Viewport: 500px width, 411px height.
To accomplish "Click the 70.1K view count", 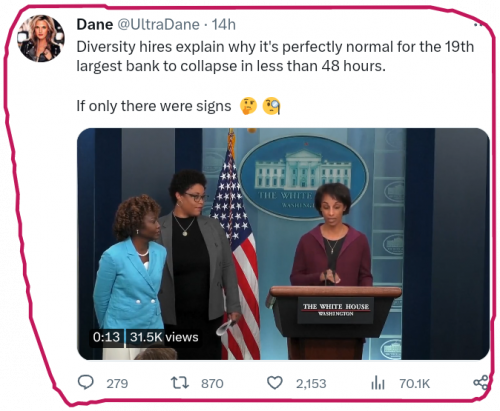I will point(415,383).
